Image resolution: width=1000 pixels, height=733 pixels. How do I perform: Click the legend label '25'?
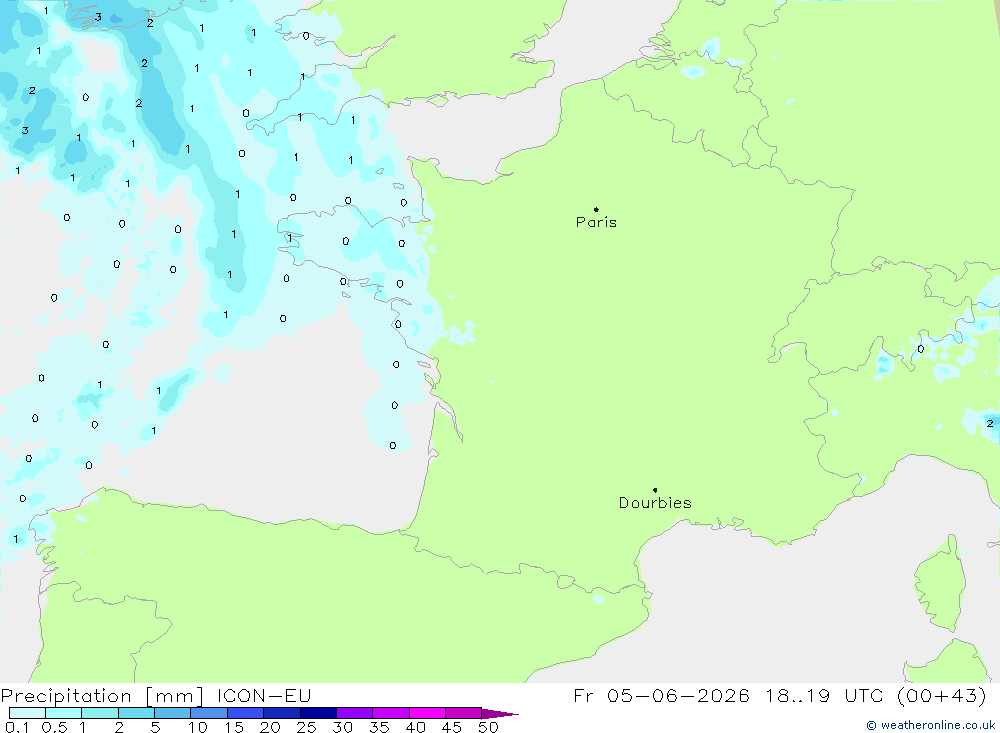click(306, 727)
